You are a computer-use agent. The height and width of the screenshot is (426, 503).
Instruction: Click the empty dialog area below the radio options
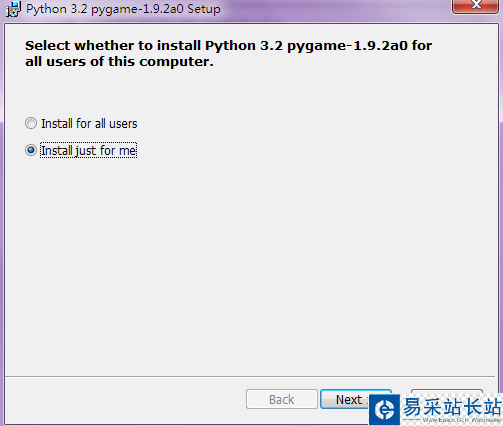click(x=250, y=267)
